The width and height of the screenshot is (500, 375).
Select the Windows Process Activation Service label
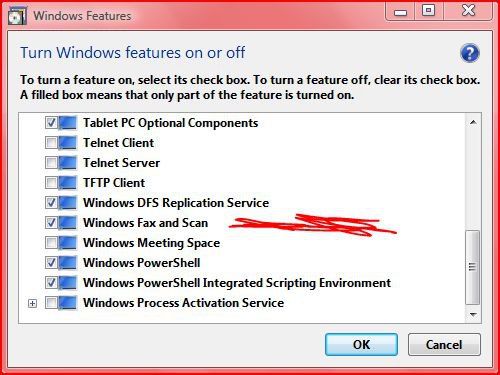click(184, 303)
